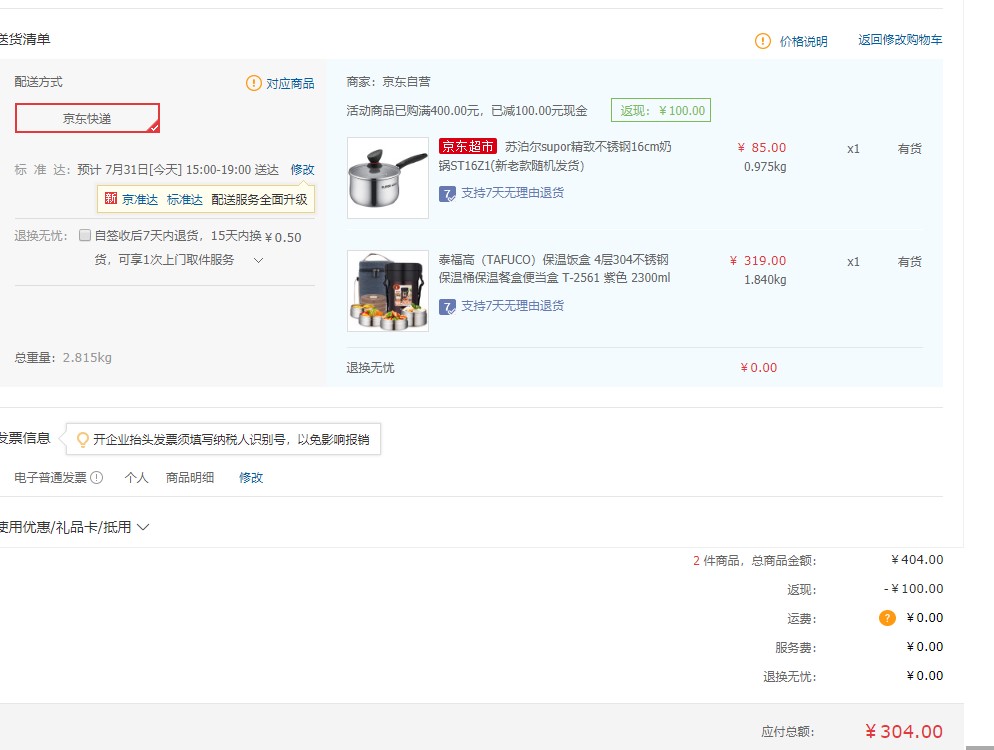Click info icon beside 电子普通发票

coord(96,477)
